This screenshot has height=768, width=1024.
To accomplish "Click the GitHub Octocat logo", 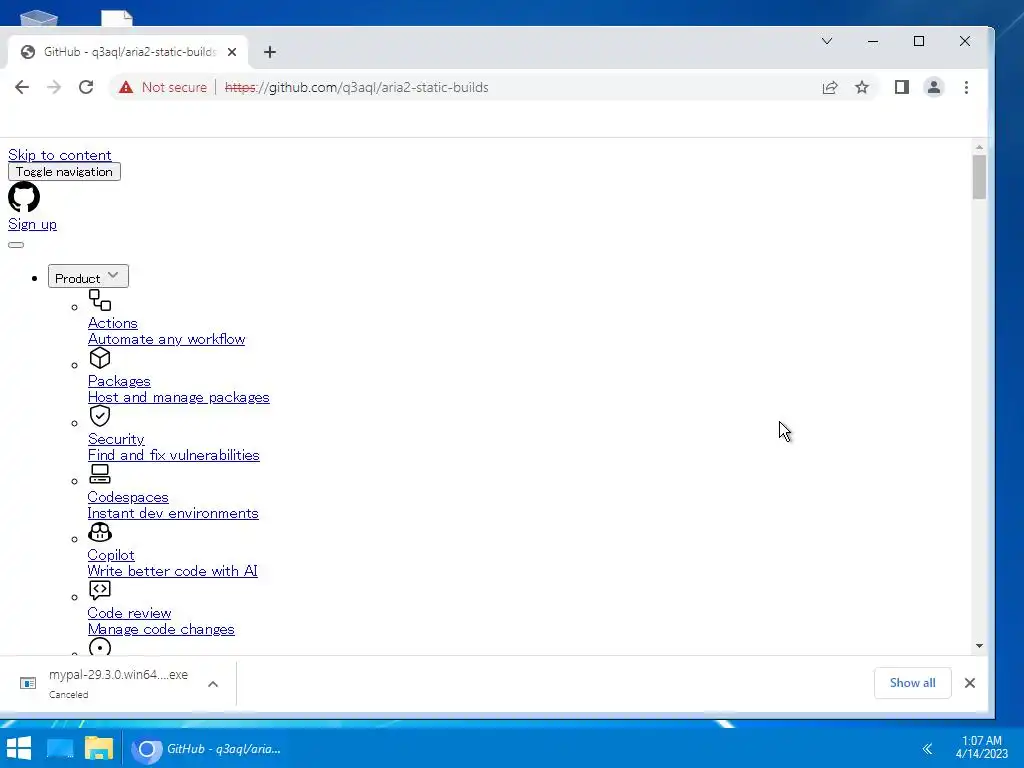I will click(x=24, y=197).
